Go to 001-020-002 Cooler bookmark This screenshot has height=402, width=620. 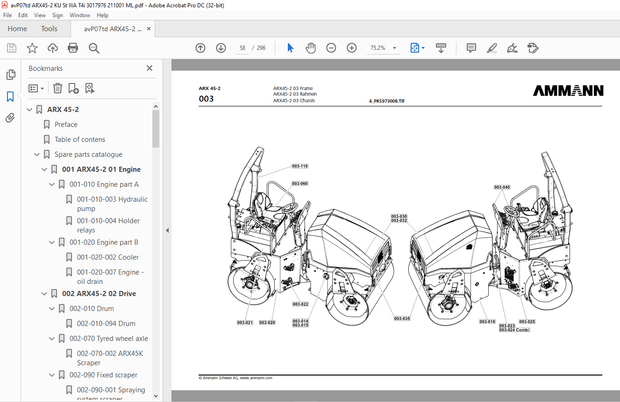coord(108,257)
